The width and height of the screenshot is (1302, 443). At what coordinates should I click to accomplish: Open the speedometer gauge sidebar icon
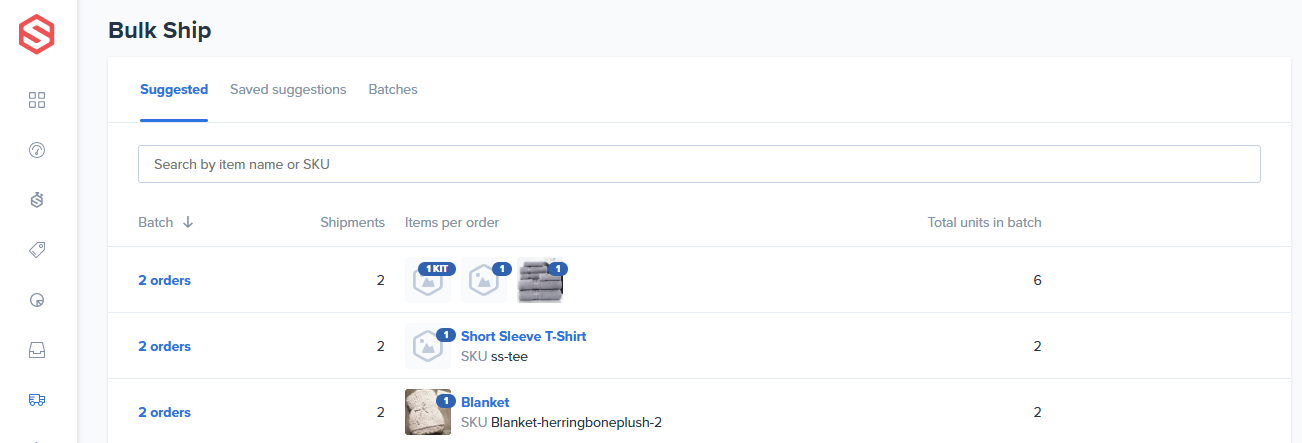pyautogui.click(x=37, y=150)
